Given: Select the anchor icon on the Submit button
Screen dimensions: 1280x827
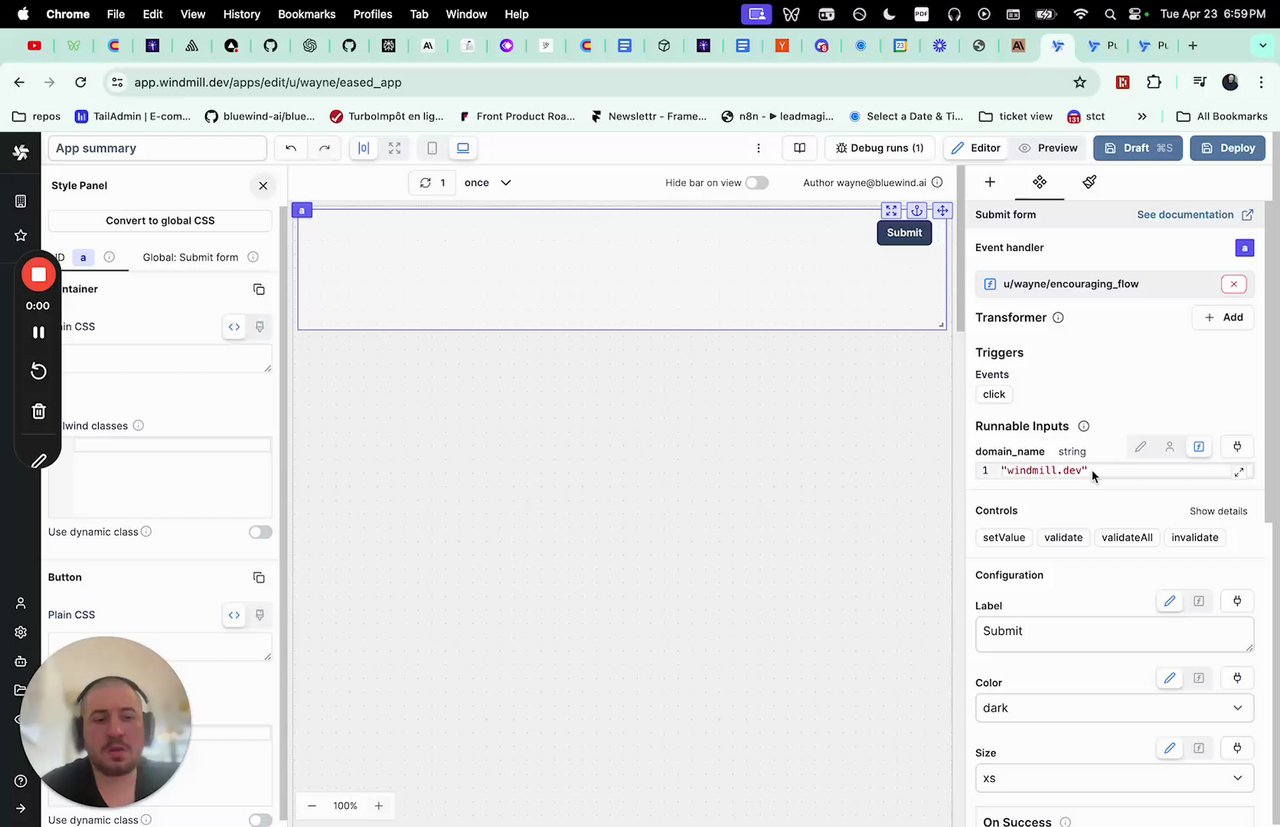Looking at the screenshot, I should (x=917, y=211).
